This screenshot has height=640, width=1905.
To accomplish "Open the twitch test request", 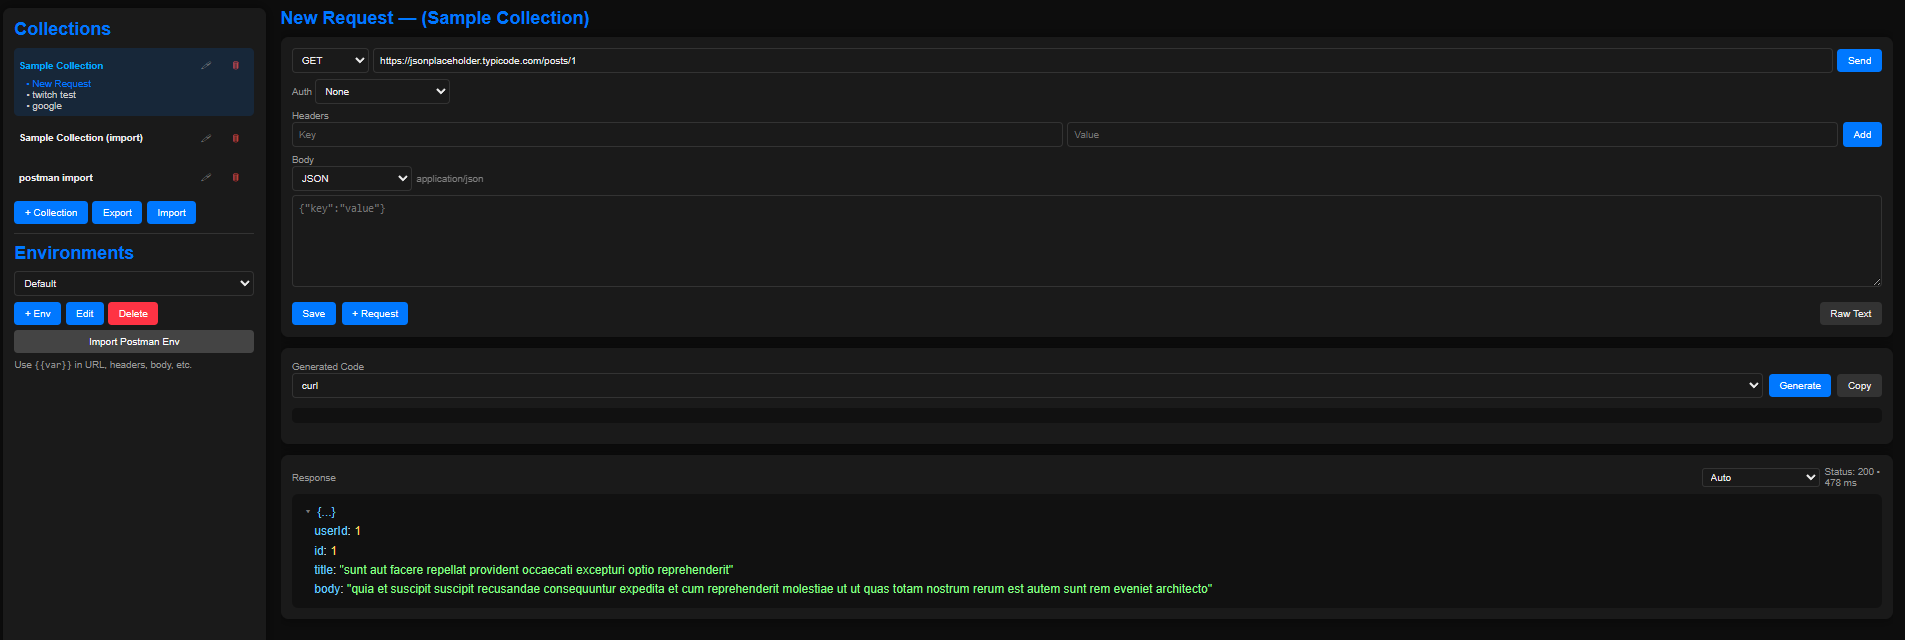I will click(54, 95).
